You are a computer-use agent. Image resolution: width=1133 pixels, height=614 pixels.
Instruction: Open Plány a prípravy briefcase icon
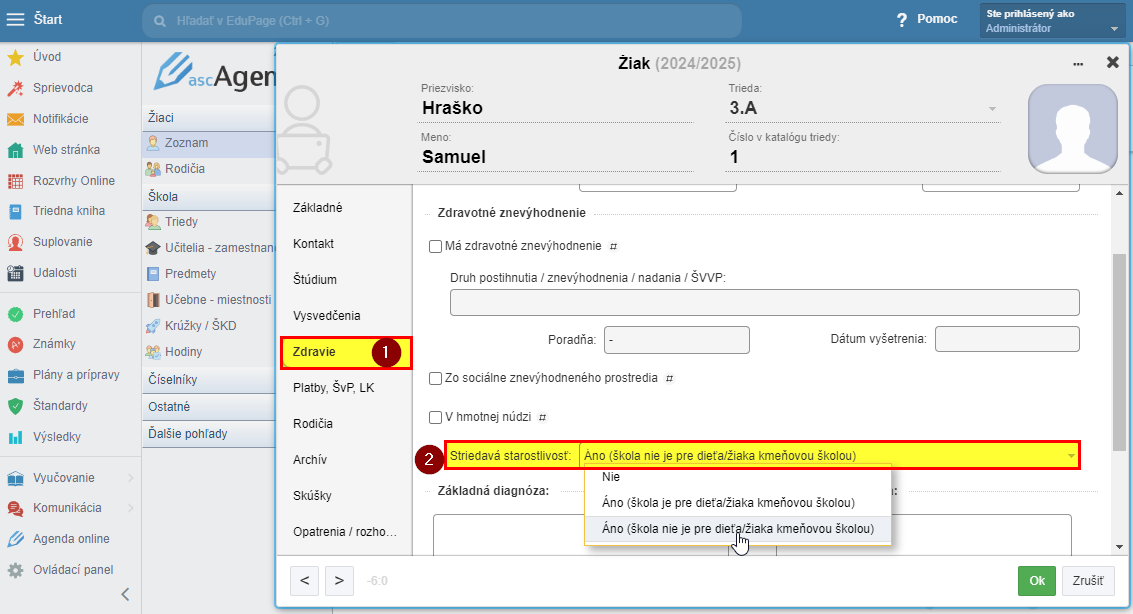click(15, 376)
